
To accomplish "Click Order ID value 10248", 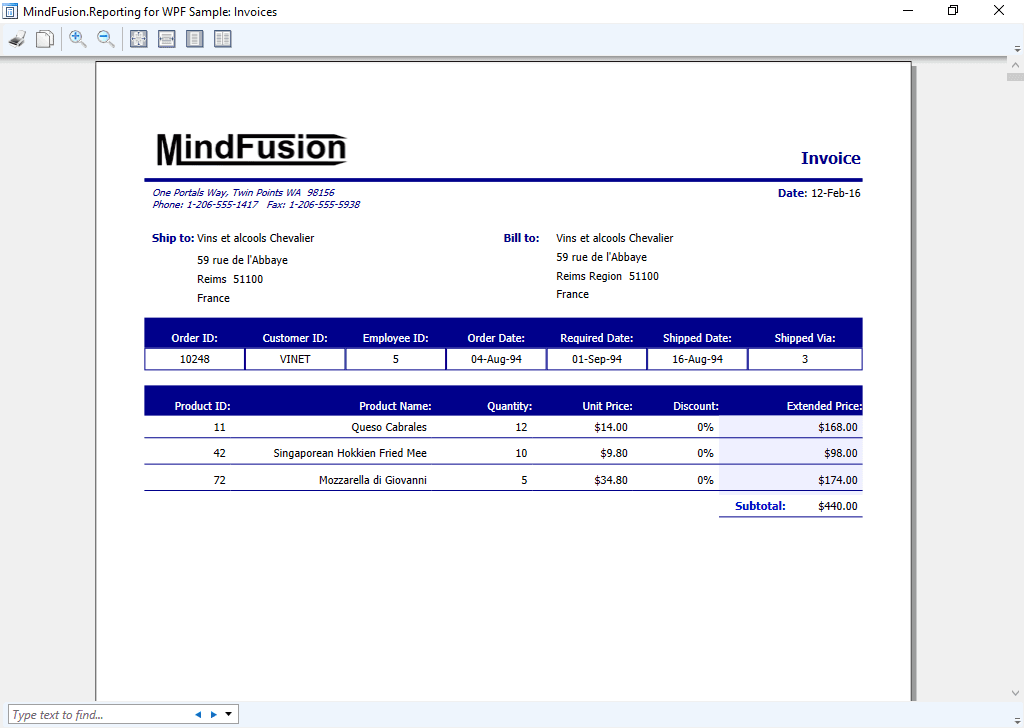I will [x=195, y=359].
